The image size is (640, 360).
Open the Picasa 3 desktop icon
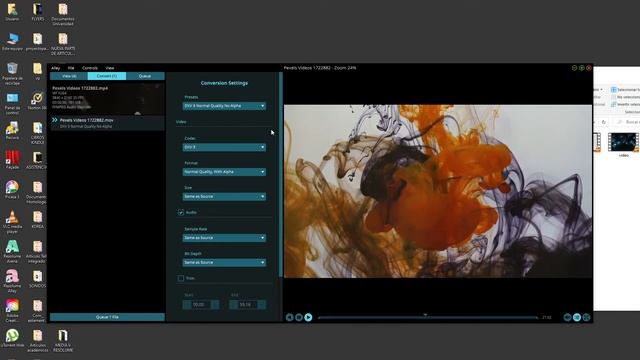point(12,190)
